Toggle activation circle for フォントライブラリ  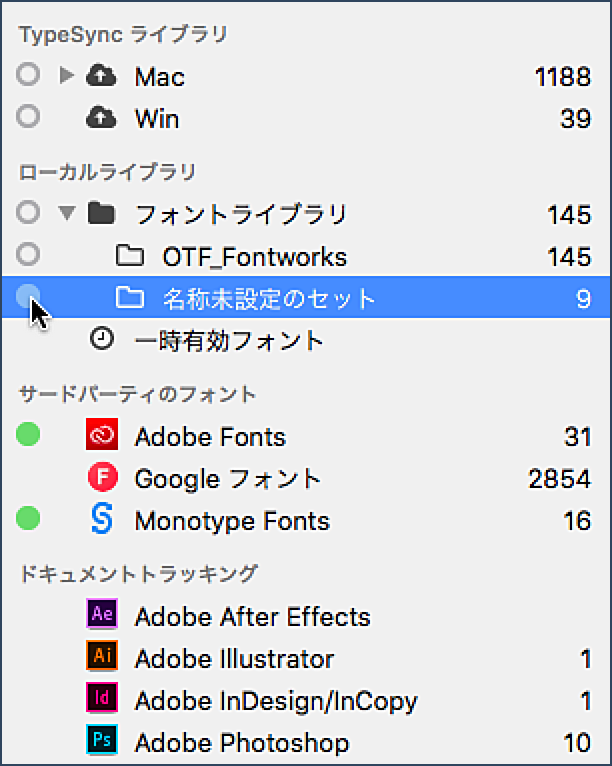coord(28,213)
